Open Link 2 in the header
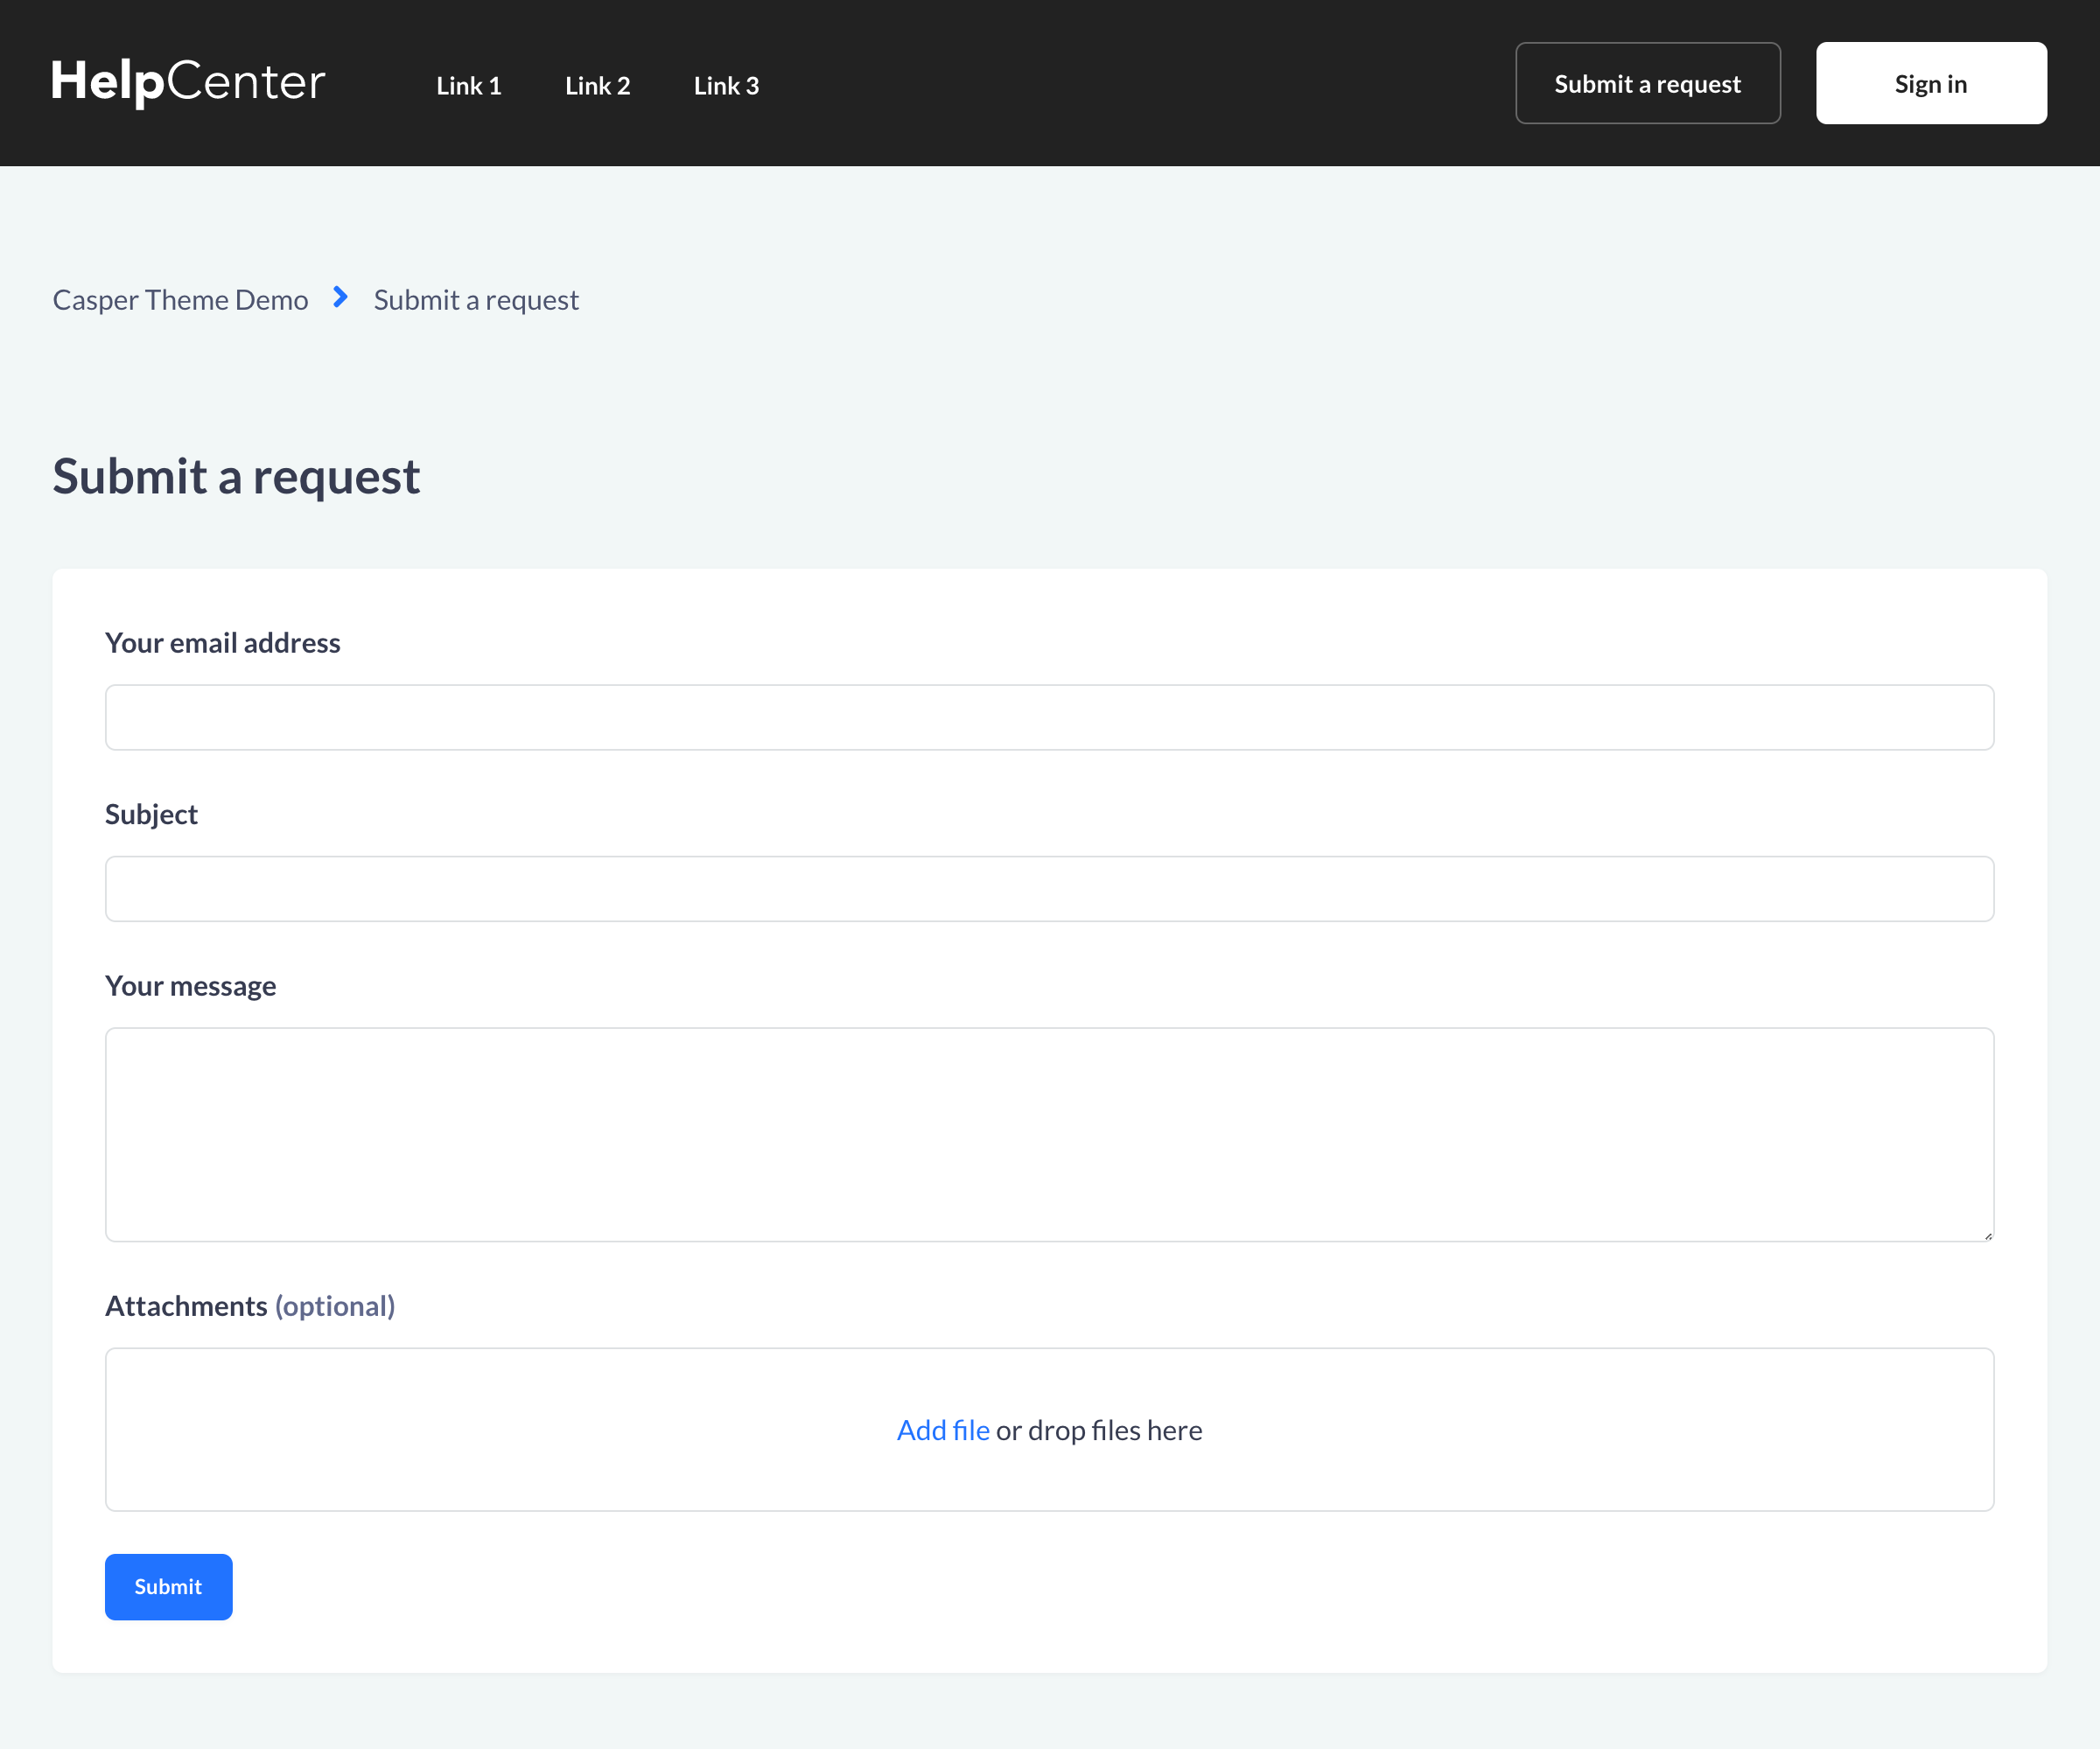Viewport: 2100px width, 1749px height. point(597,86)
